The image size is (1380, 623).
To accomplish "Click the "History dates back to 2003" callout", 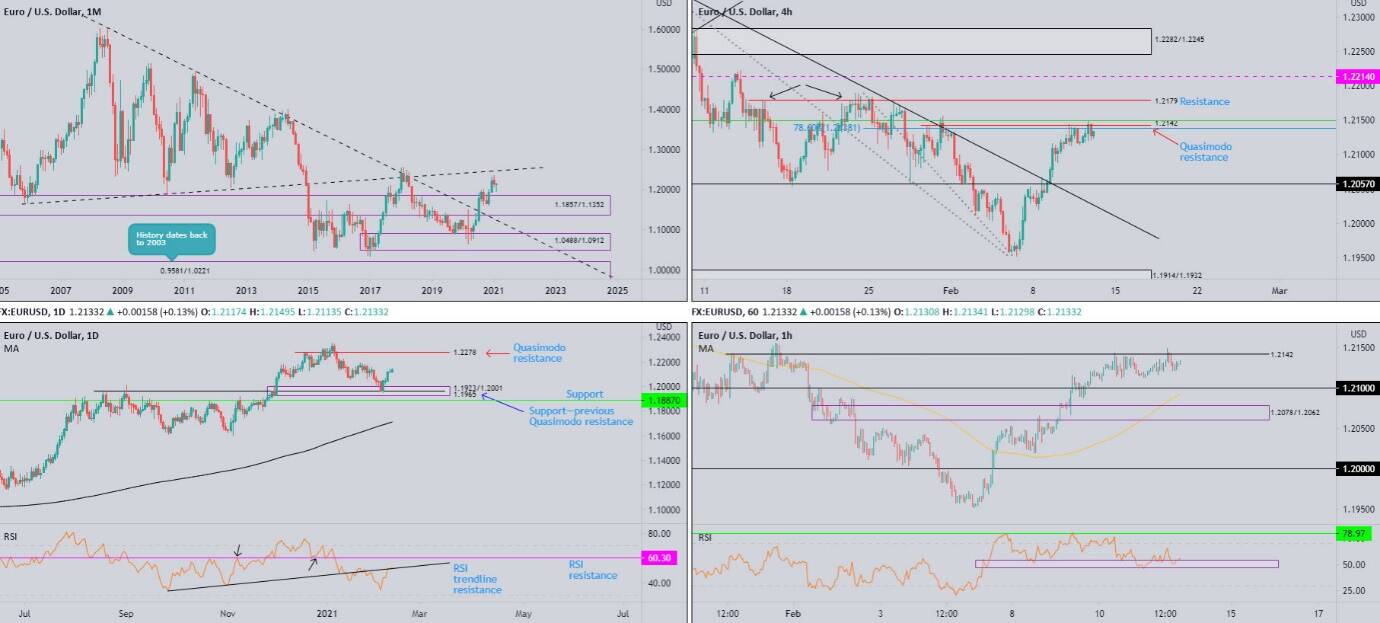I will (x=171, y=238).
